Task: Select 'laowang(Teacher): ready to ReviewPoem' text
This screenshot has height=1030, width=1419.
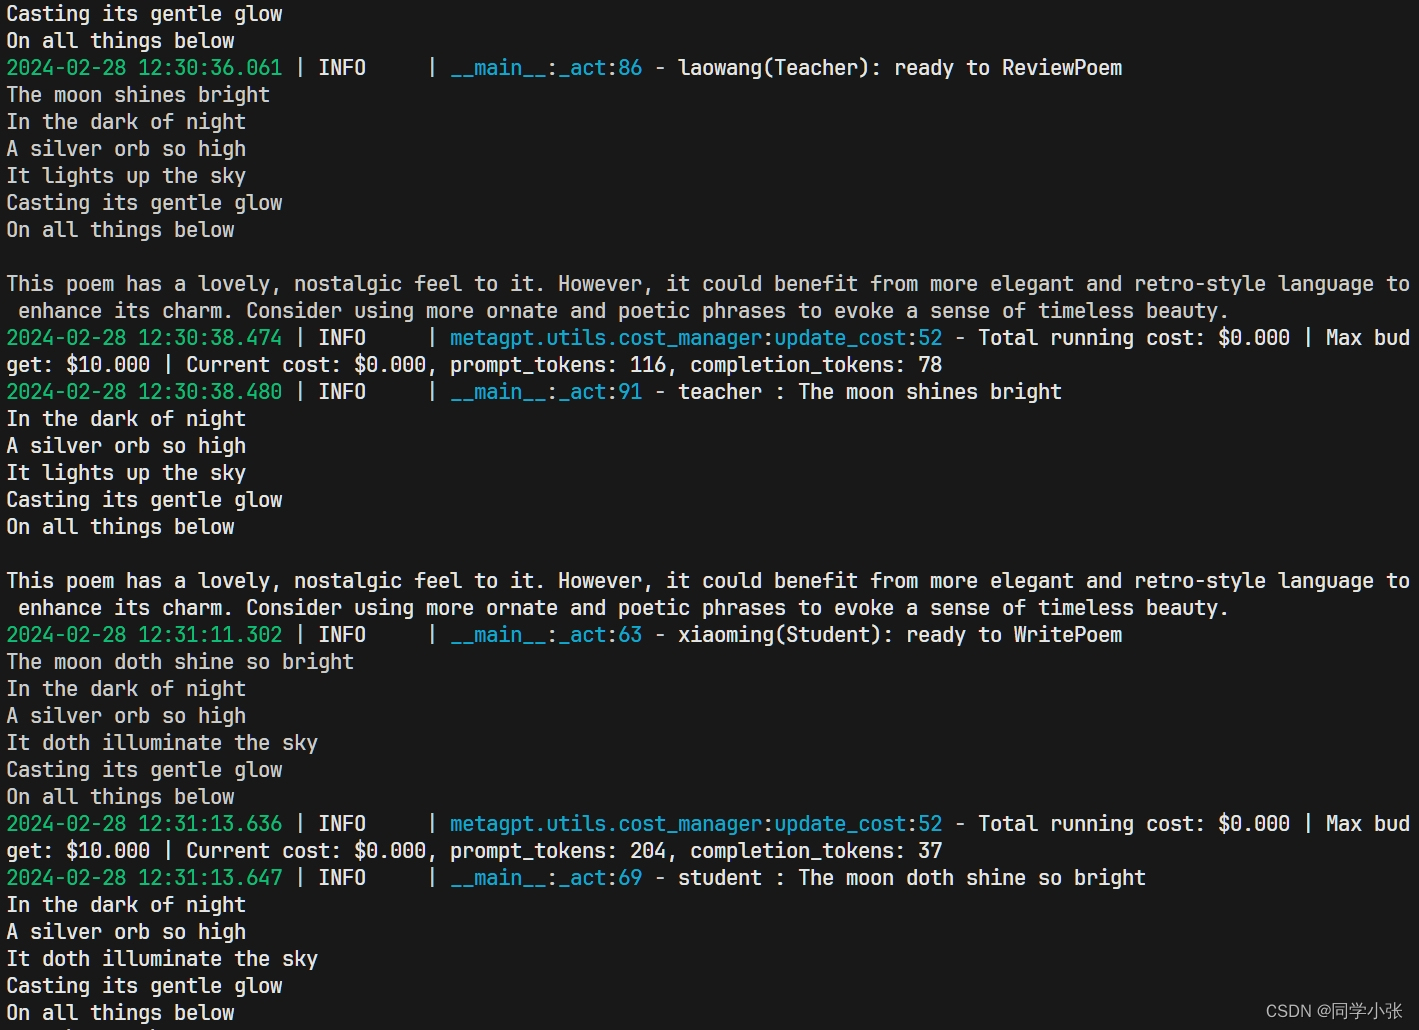Action: click(900, 68)
